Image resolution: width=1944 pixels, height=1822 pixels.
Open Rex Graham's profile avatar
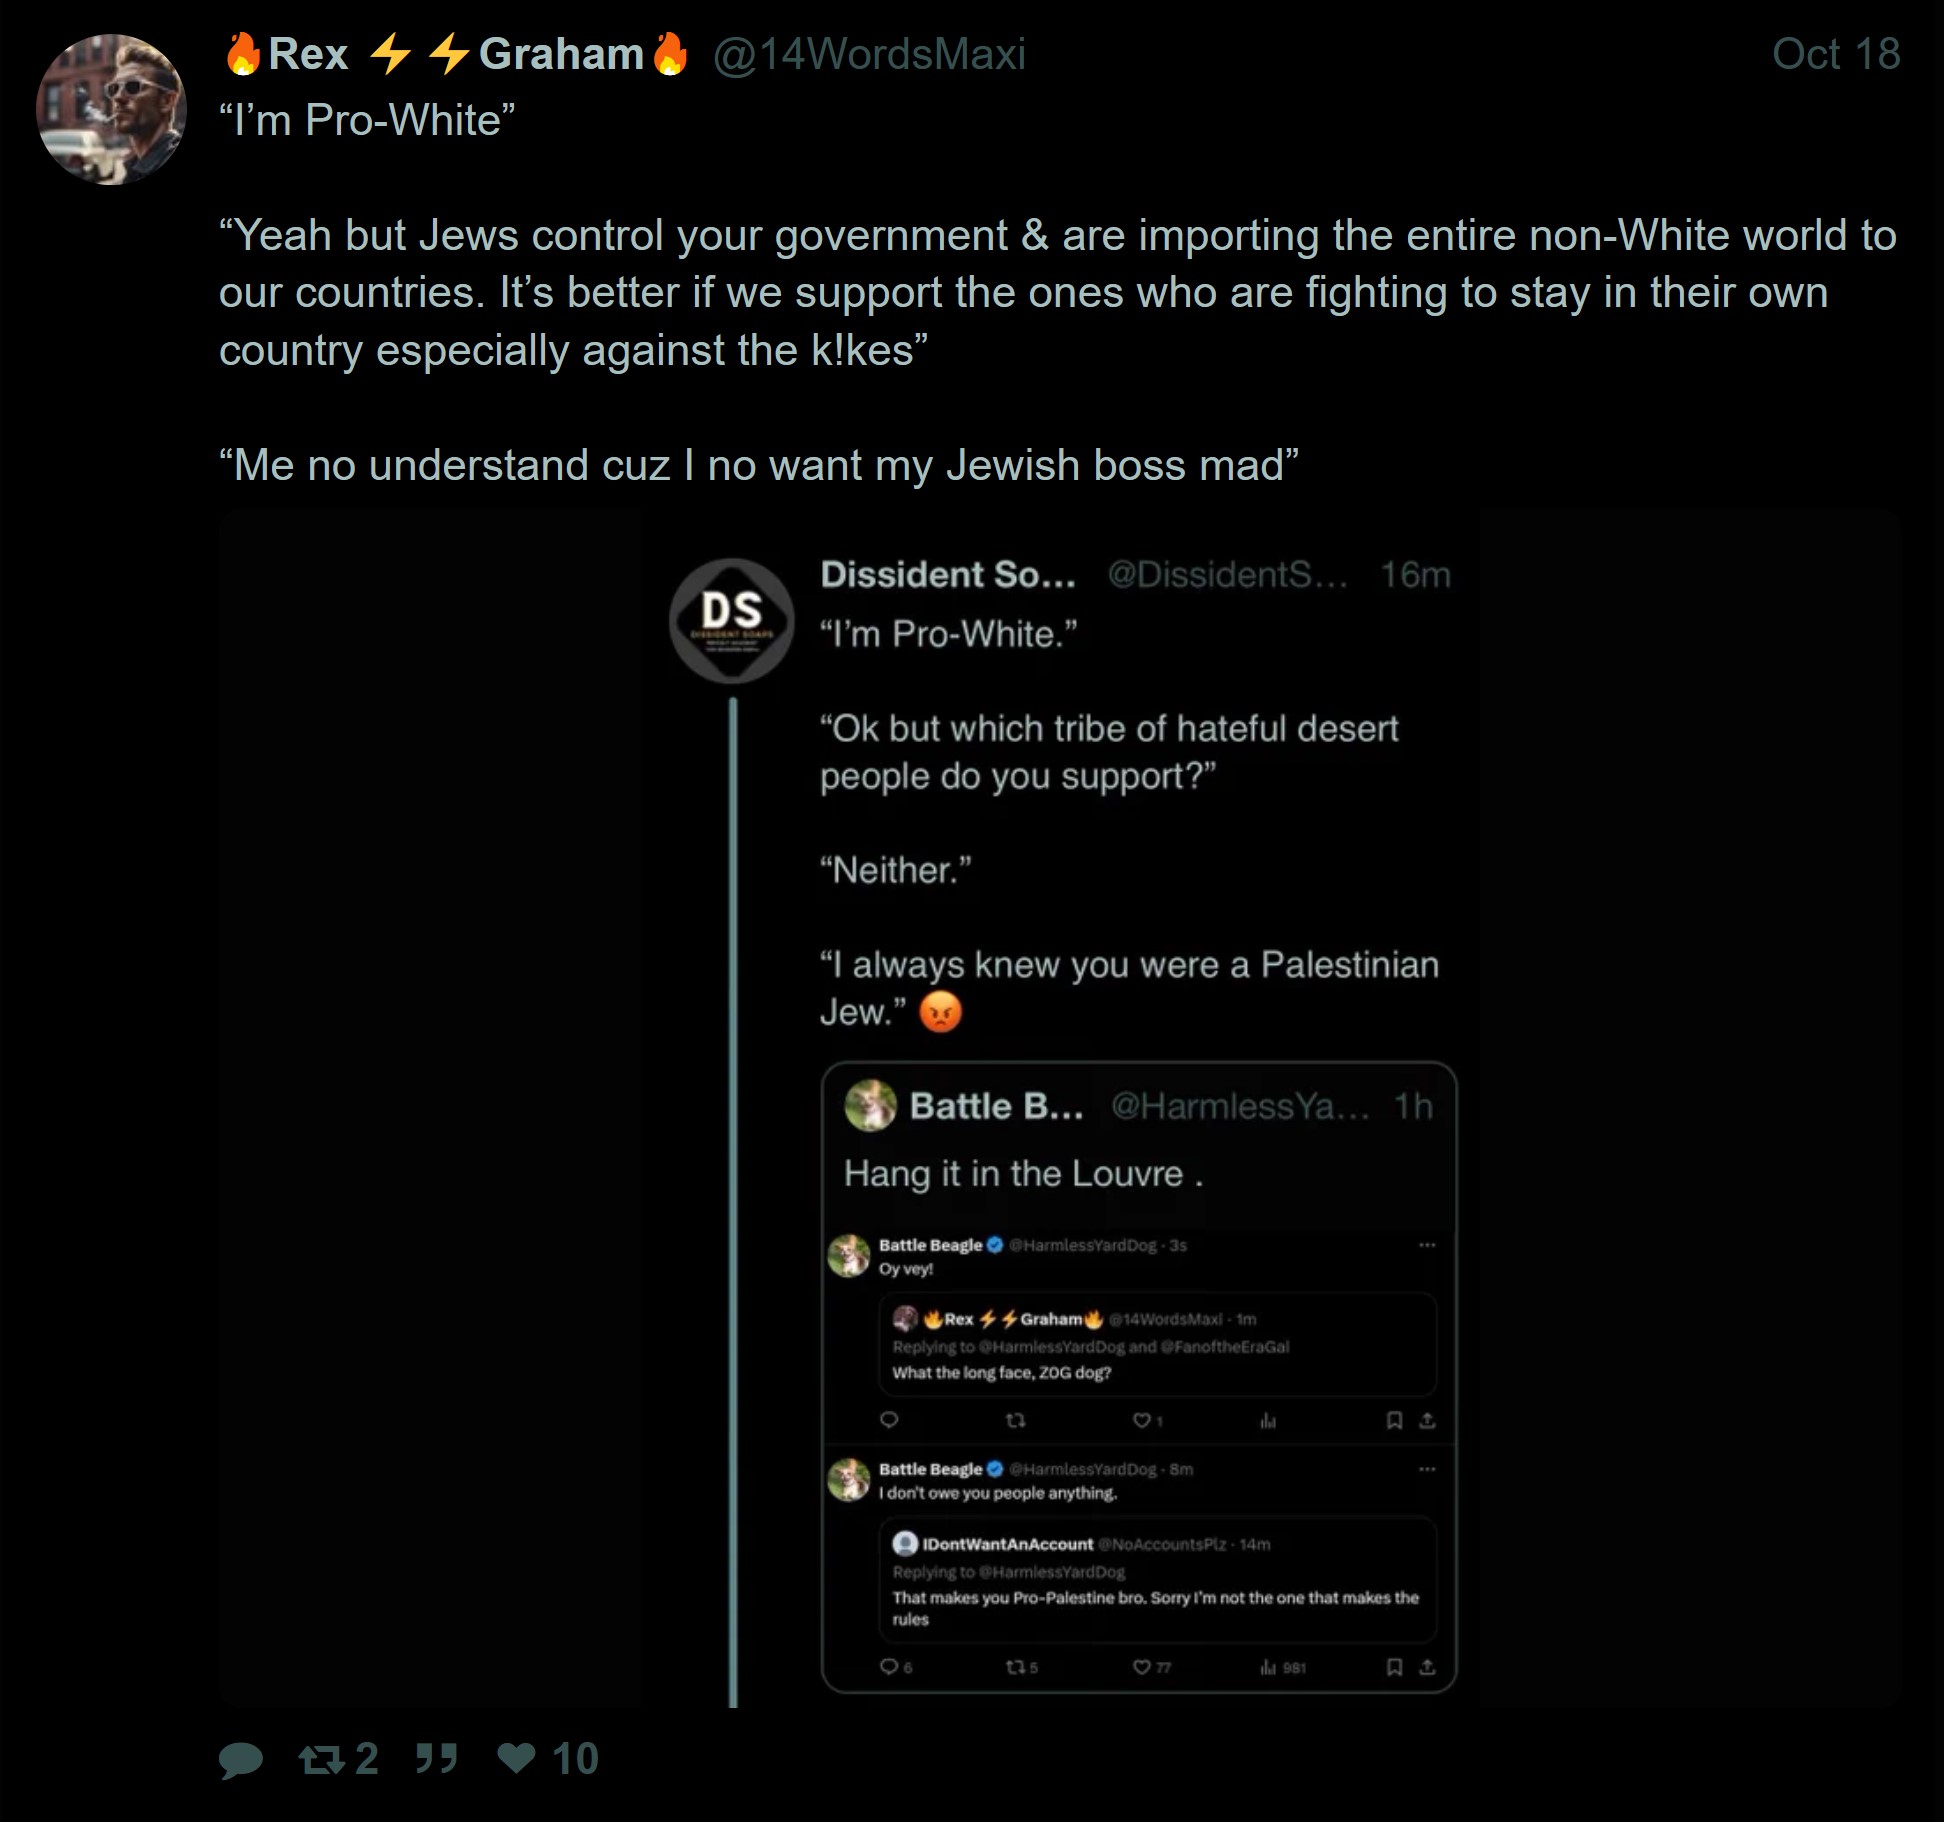pos(111,110)
